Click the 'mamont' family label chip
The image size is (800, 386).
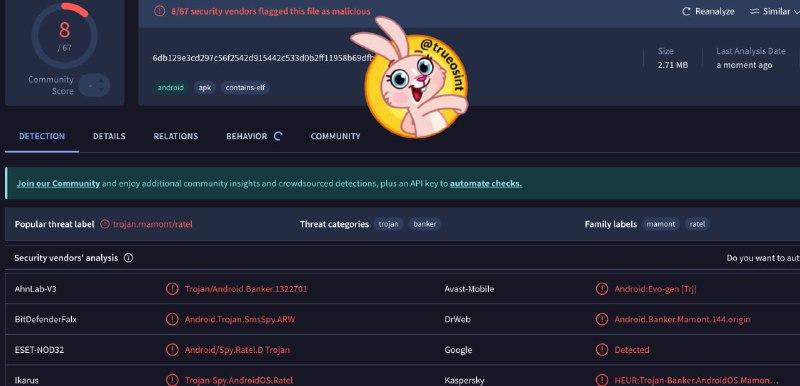[661, 224]
